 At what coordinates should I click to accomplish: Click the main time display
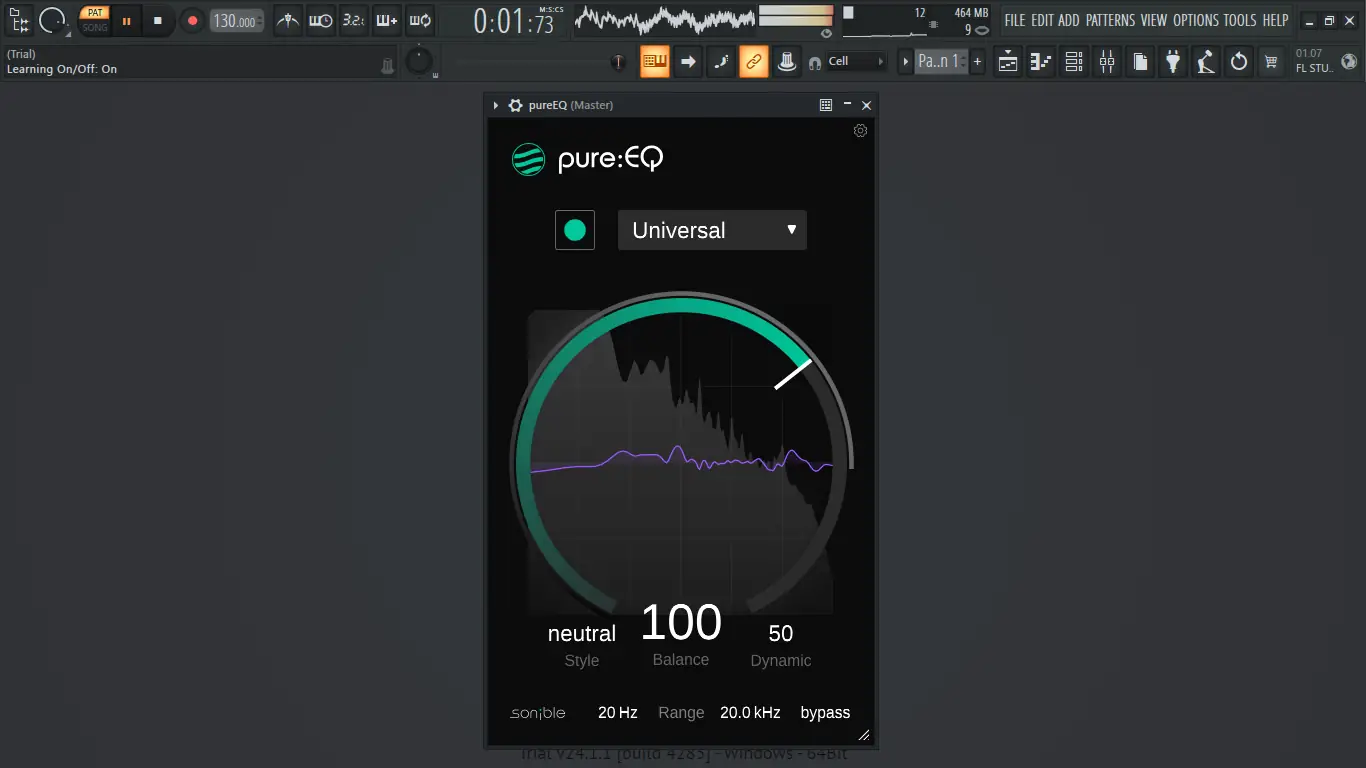514,21
